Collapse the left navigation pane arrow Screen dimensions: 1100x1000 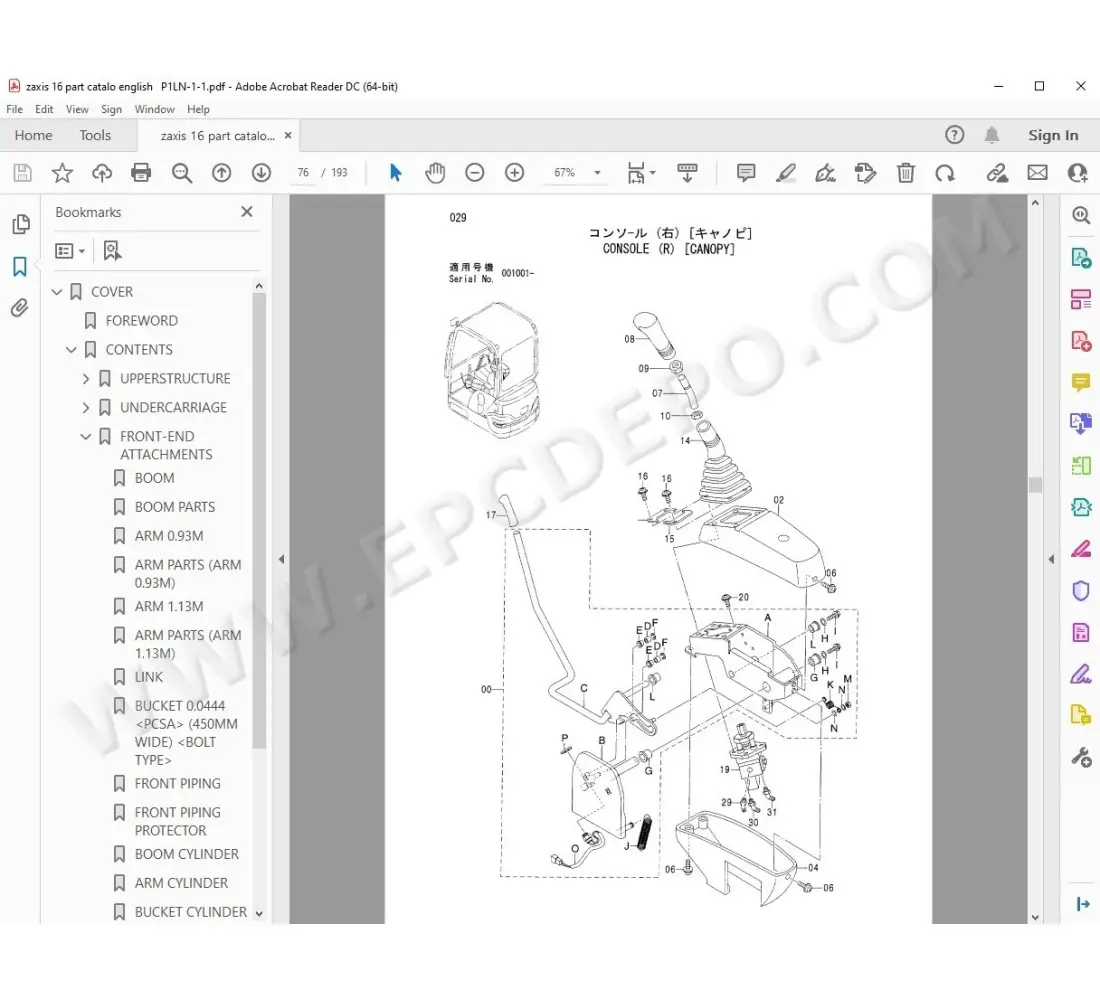click(x=281, y=559)
